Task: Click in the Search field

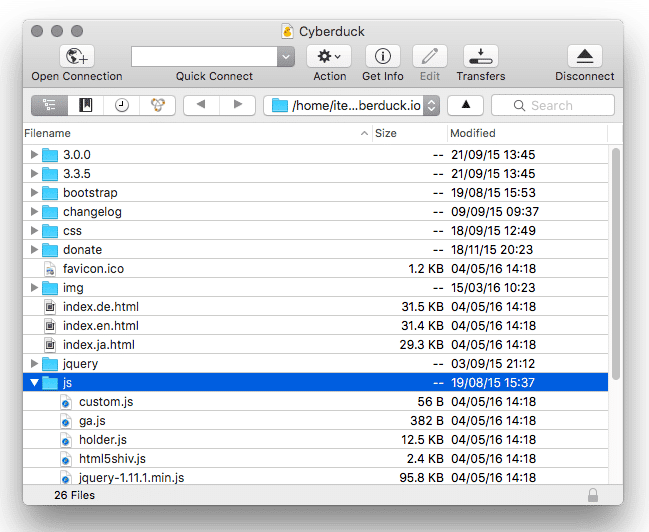Action: pyautogui.click(x=553, y=106)
